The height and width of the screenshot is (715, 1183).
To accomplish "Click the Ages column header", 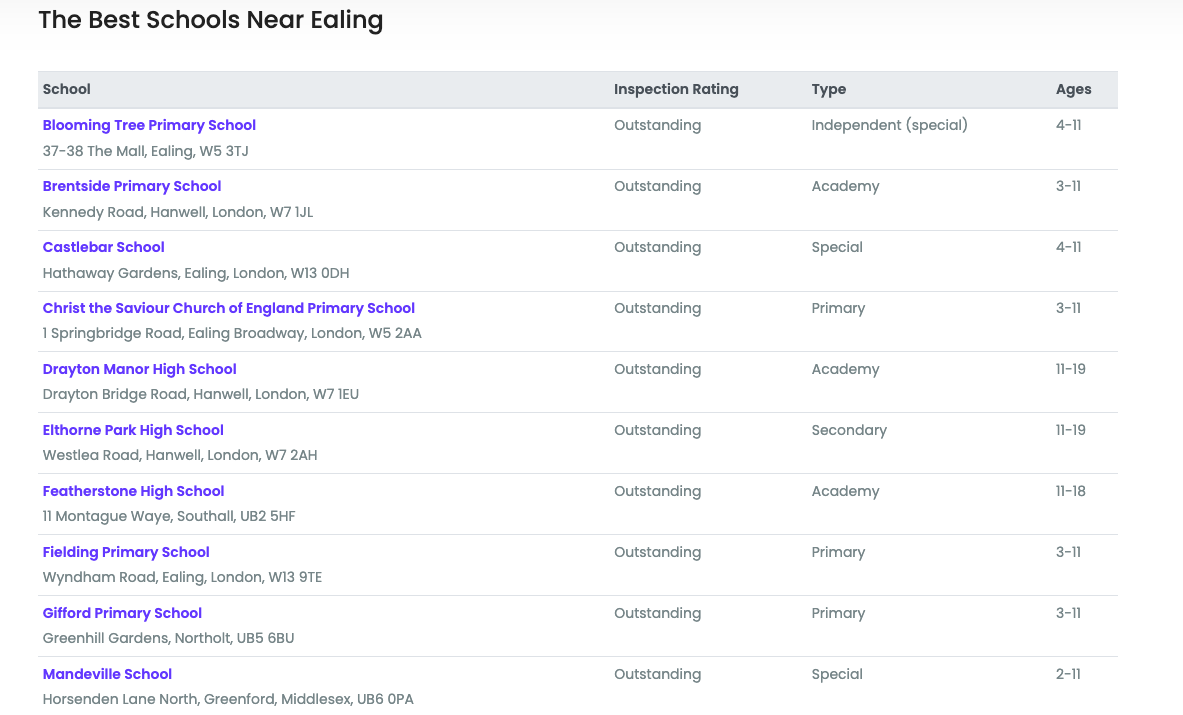I will coord(1073,89).
